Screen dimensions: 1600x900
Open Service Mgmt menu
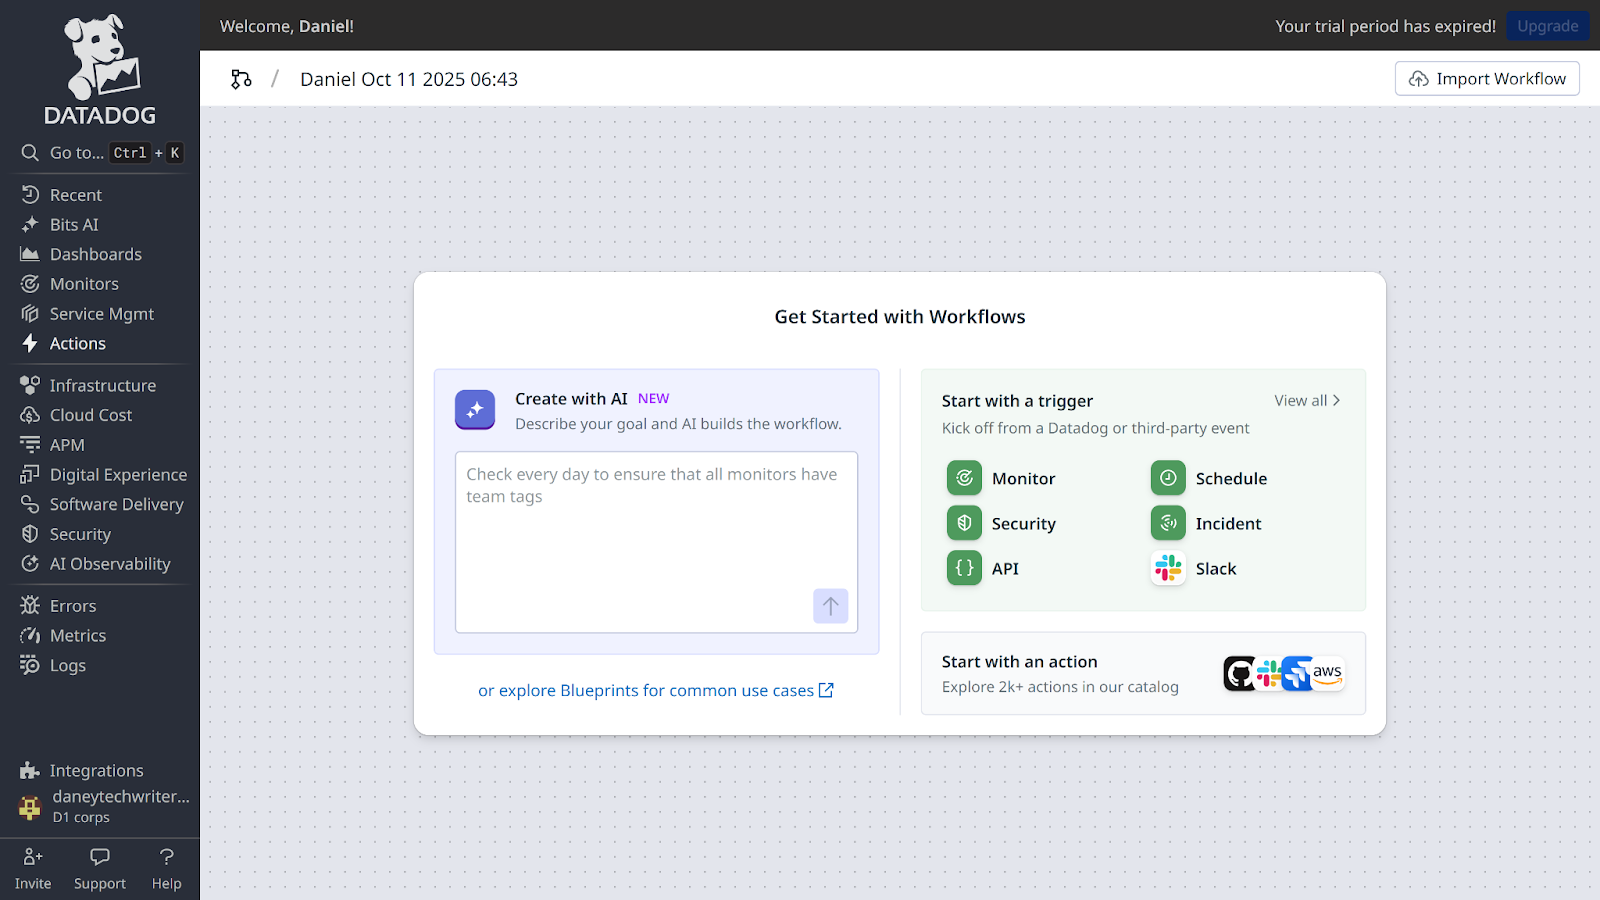(102, 314)
